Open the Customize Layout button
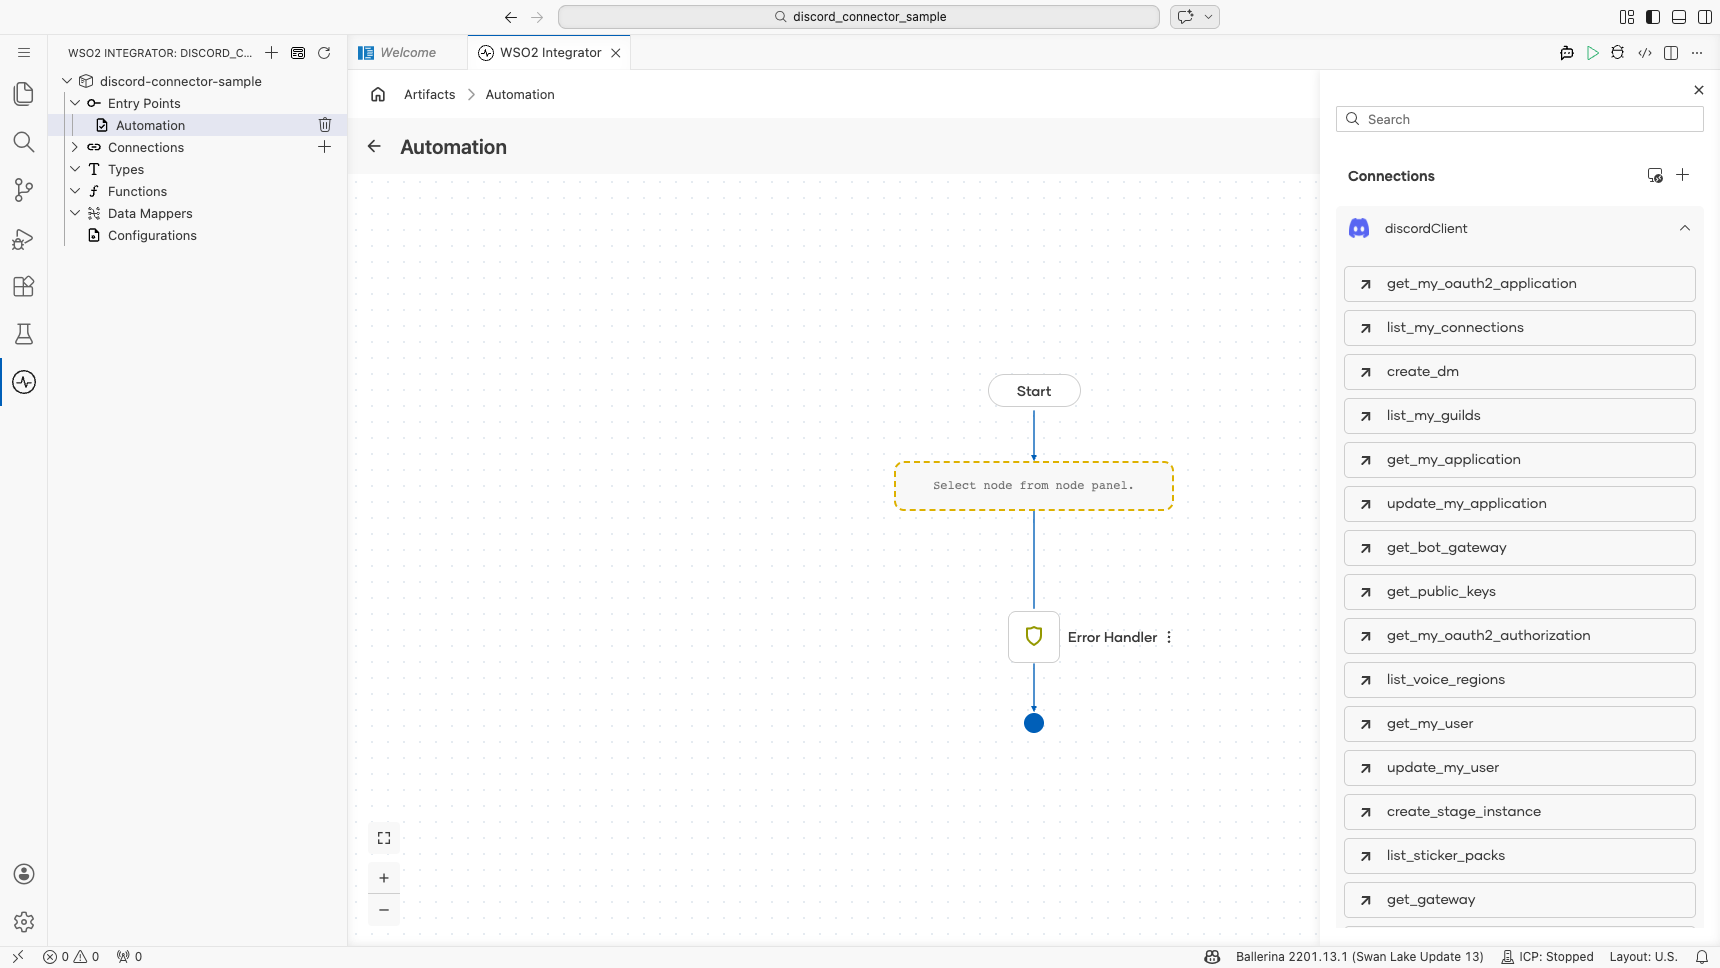Viewport: 1720px width, 968px height. coord(1627,17)
